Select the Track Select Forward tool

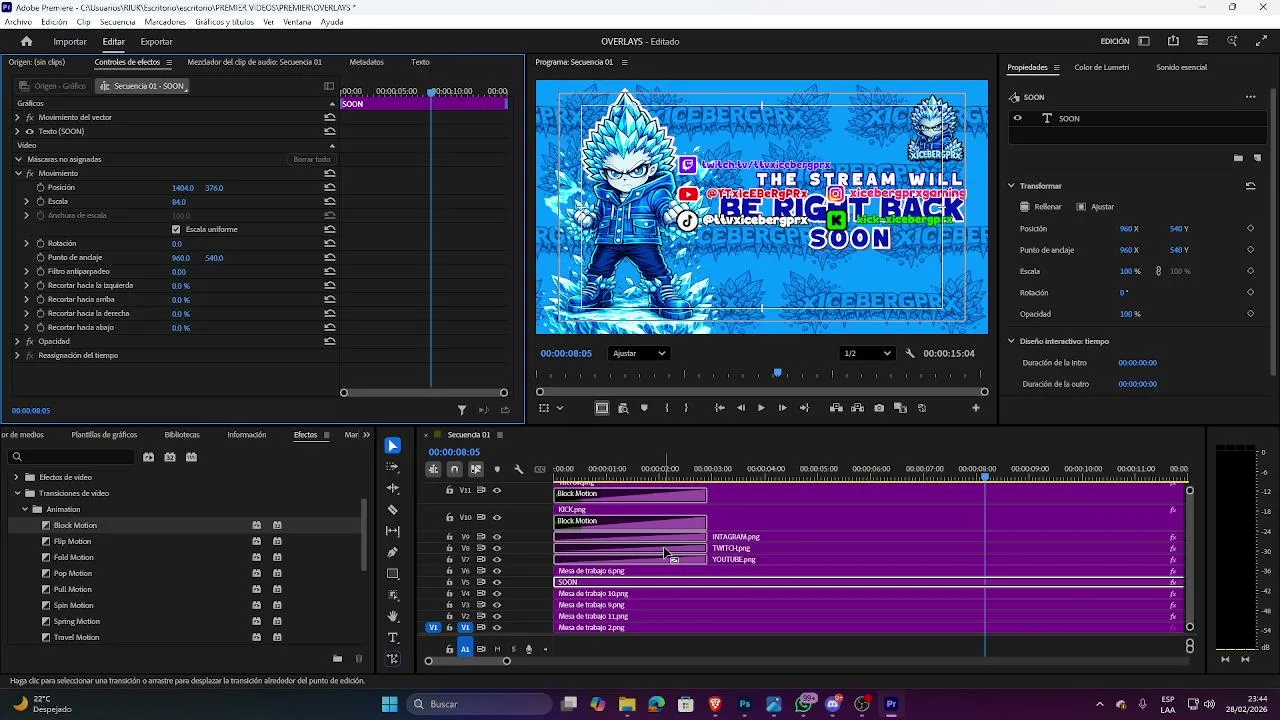[x=393, y=467]
